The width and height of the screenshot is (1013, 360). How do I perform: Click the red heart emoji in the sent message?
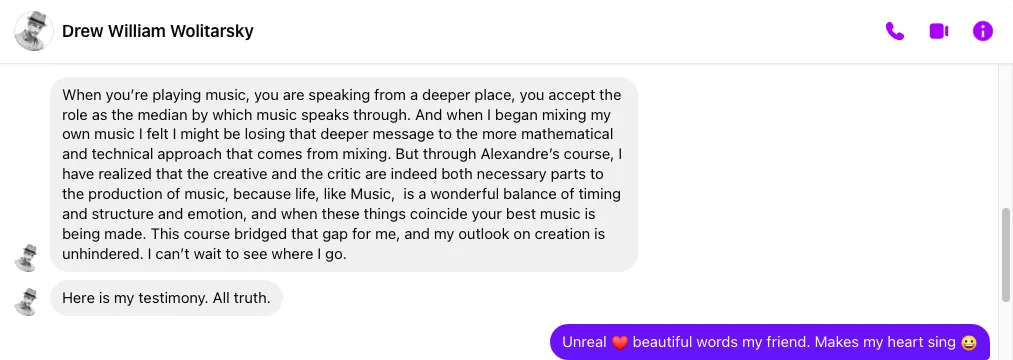[x=620, y=343]
